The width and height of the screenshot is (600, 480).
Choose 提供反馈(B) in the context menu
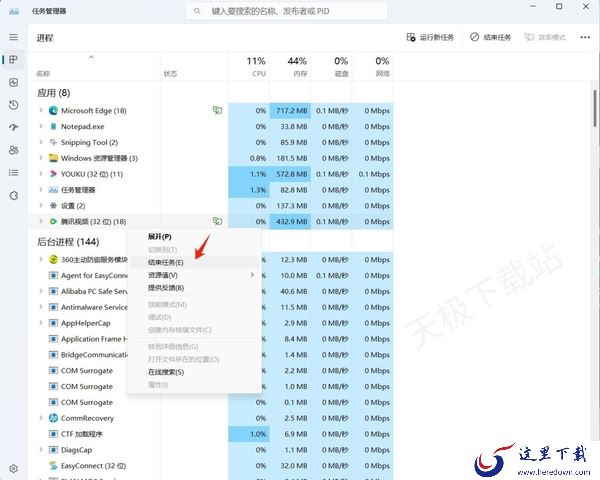point(166,288)
